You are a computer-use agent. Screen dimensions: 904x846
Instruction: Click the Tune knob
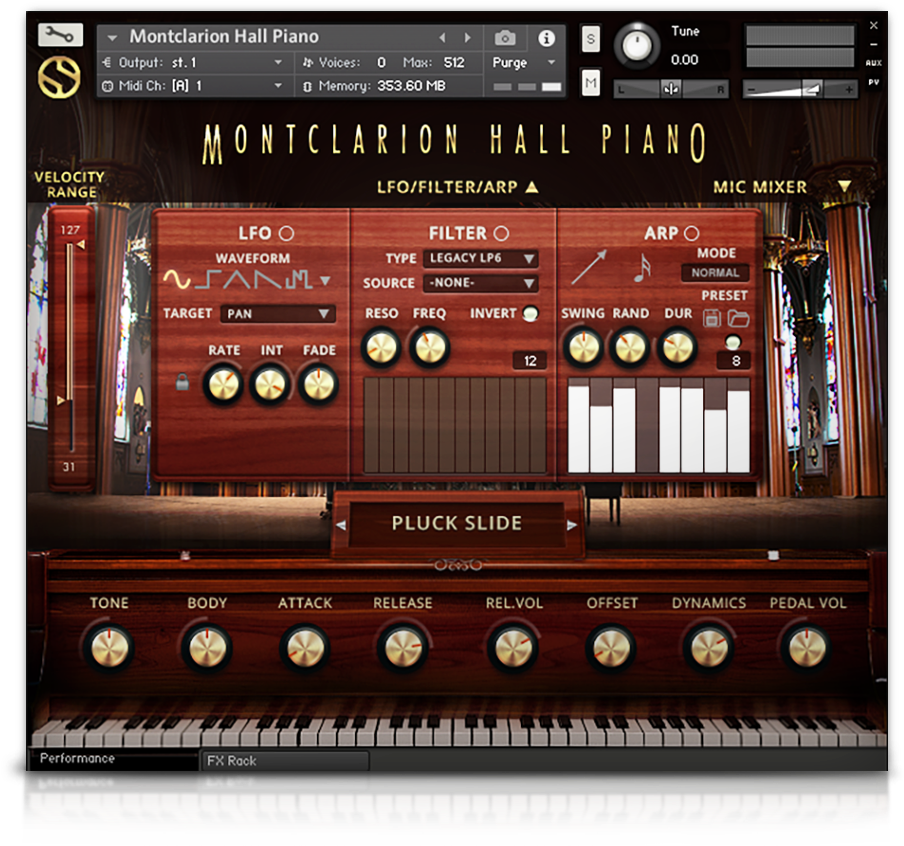637,46
